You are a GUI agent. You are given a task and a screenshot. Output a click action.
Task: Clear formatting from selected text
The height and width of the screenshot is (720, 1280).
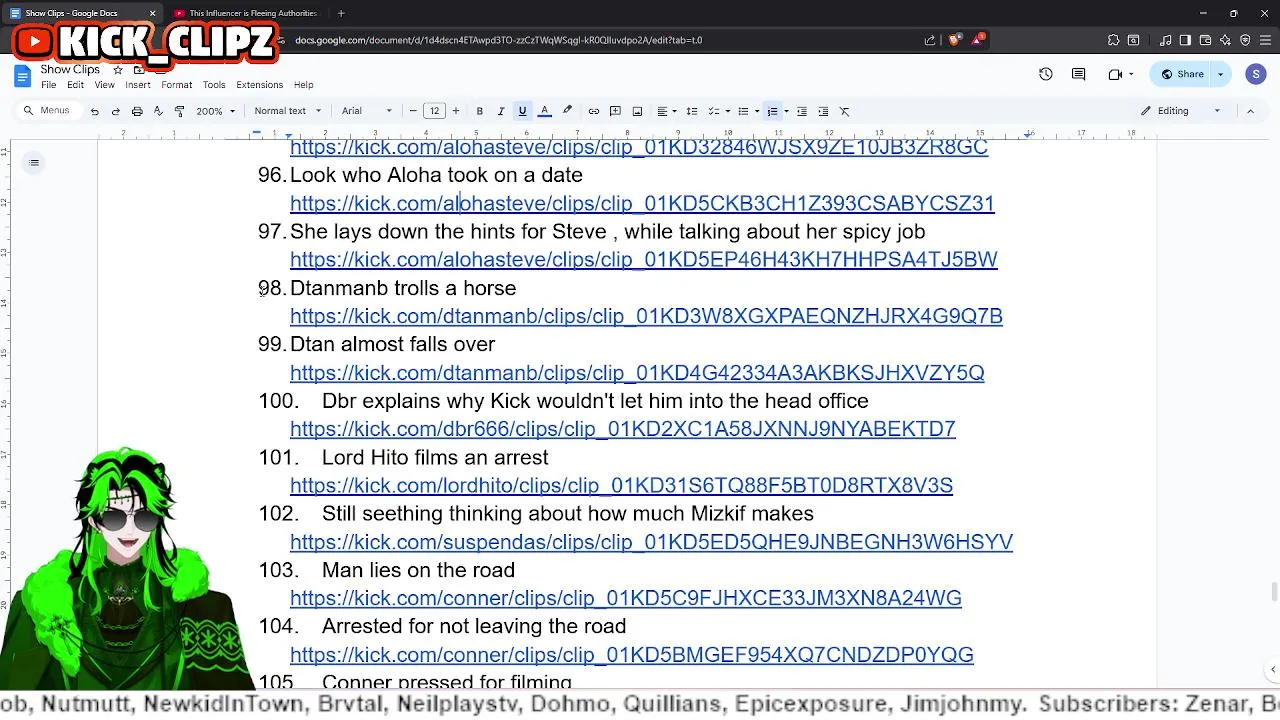[x=845, y=111]
